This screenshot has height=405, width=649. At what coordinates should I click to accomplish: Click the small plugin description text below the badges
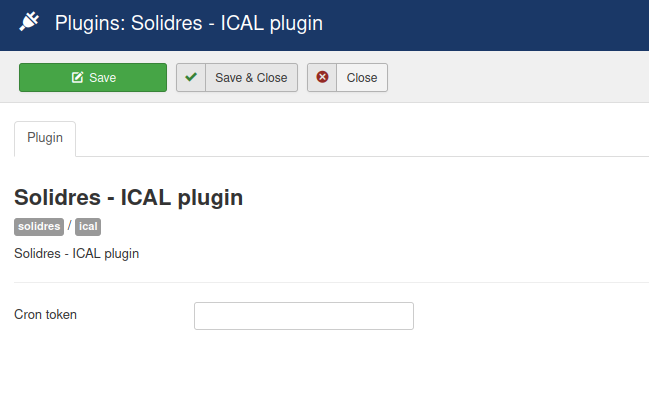click(x=77, y=254)
